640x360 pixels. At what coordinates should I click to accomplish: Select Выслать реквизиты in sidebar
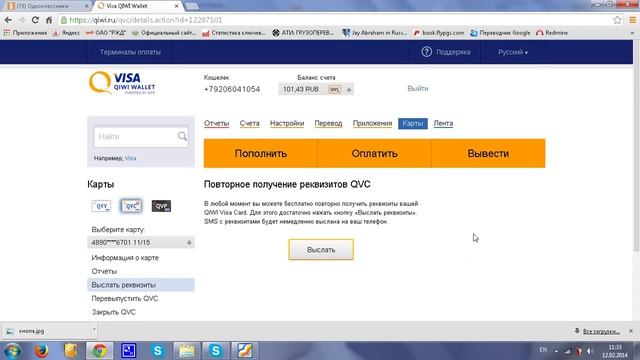[141, 285]
